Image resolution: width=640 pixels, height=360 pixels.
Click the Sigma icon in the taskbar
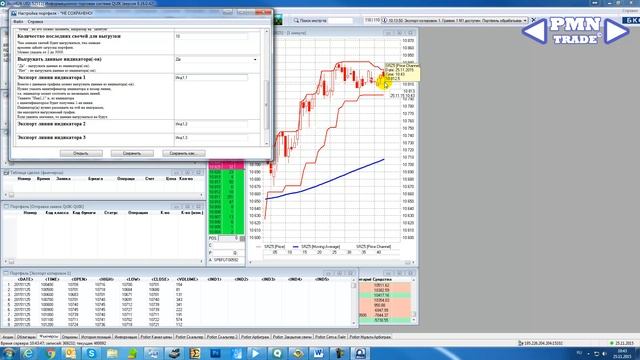(x=195, y=353)
